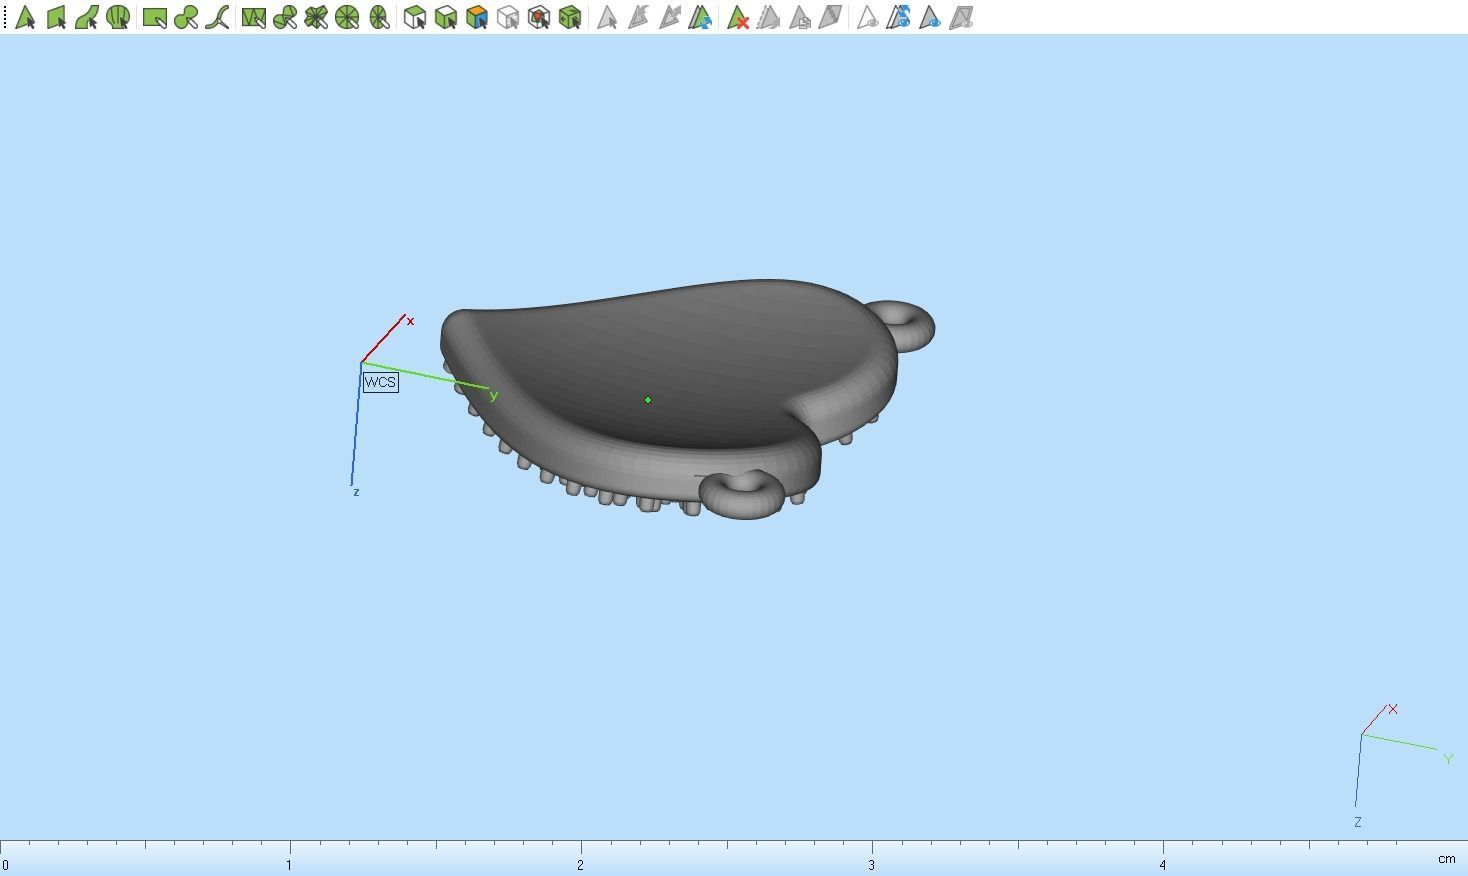Viewport: 1468px width, 876px height.
Task: Select the Mark Triangle tool
Action: point(25,17)
